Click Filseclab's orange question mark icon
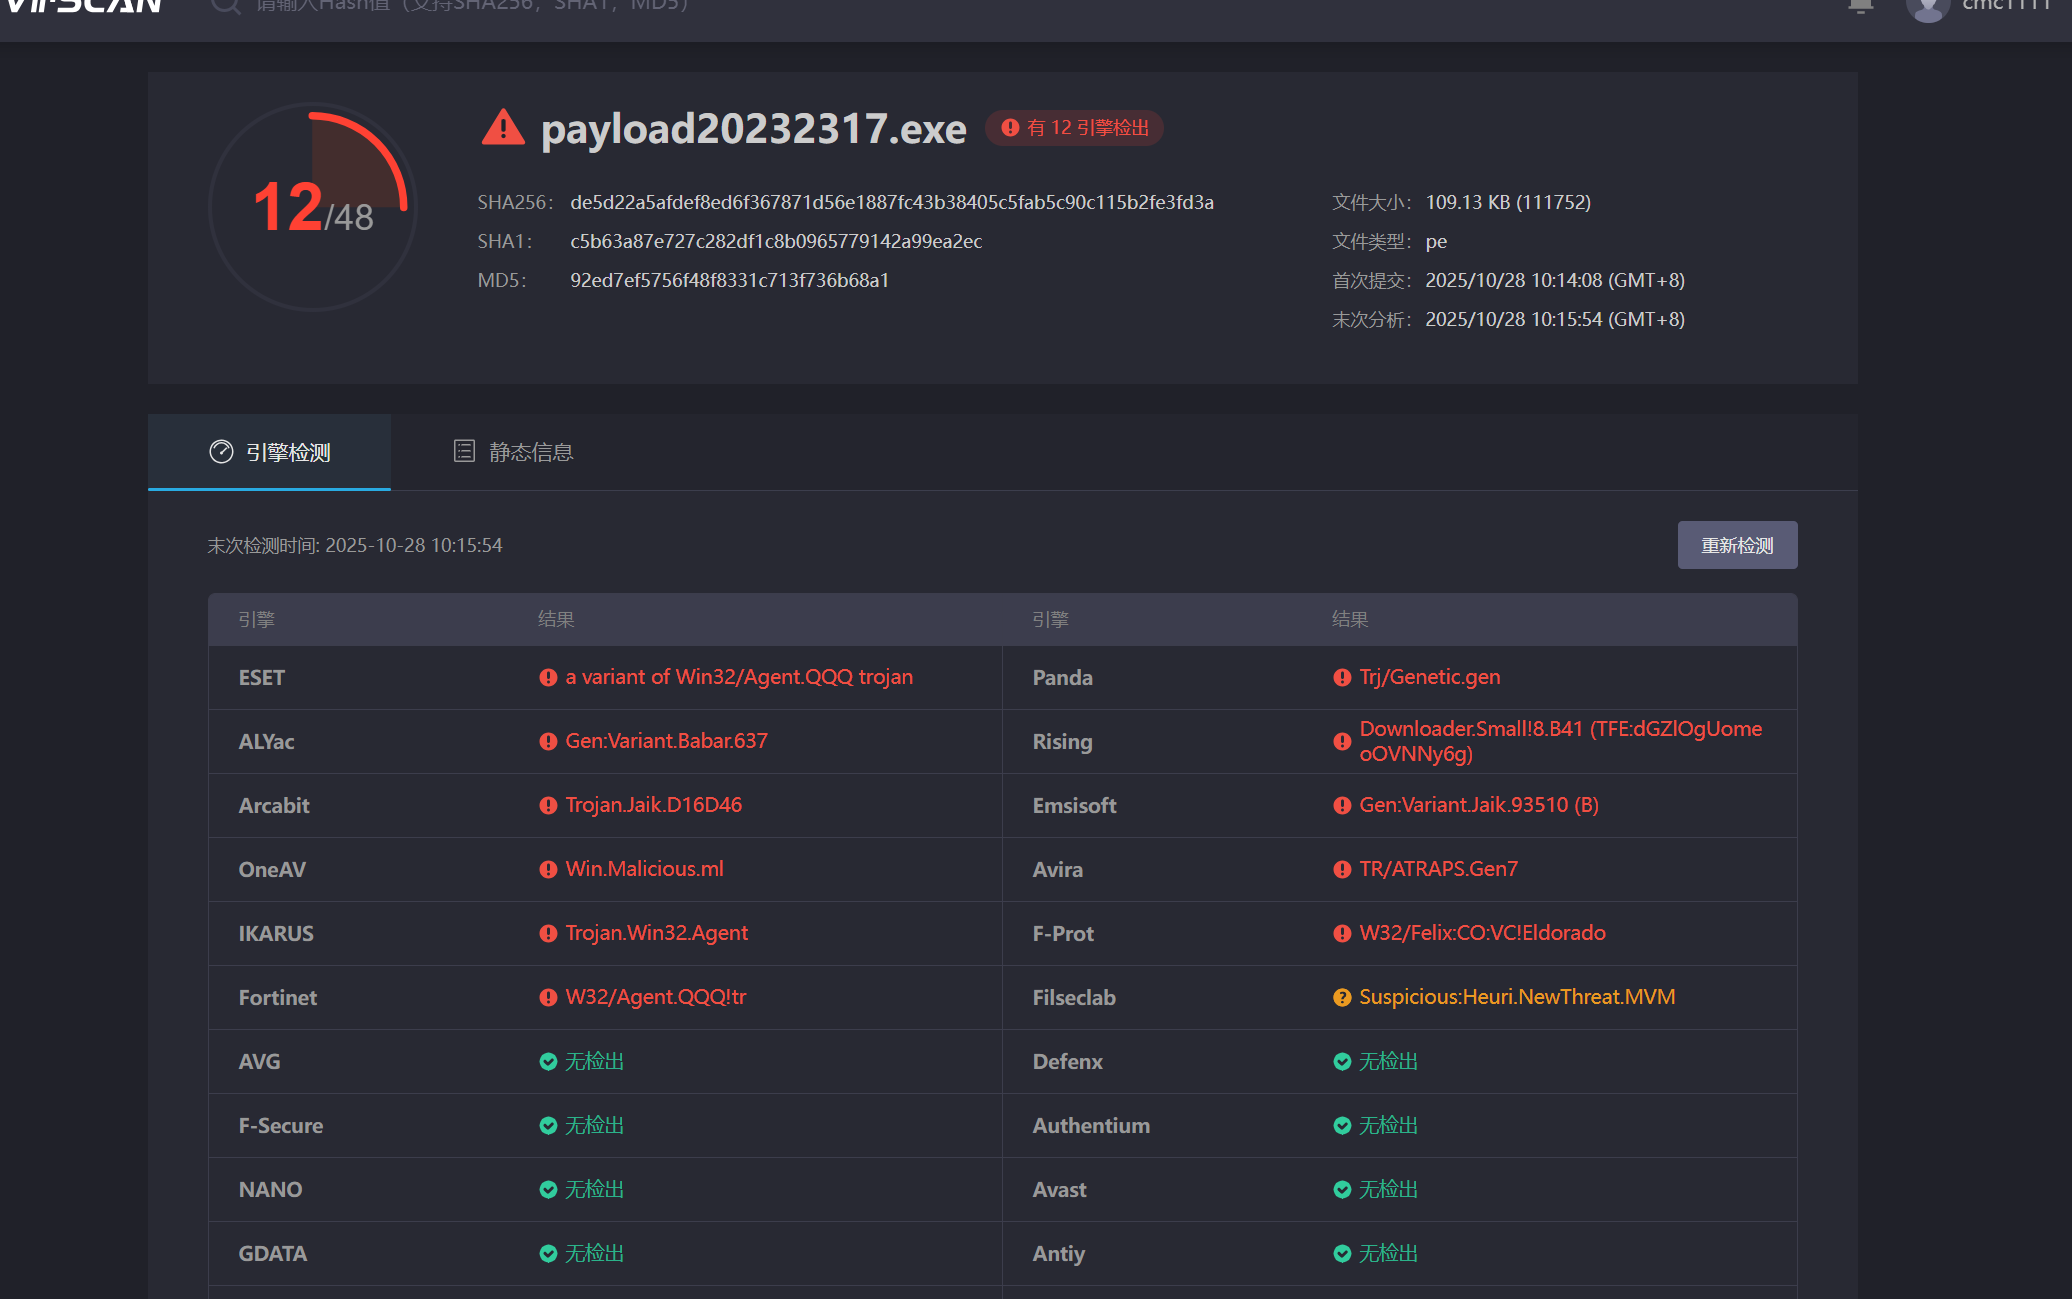The image size is (2072, 1299). (x=1342, y=998)
